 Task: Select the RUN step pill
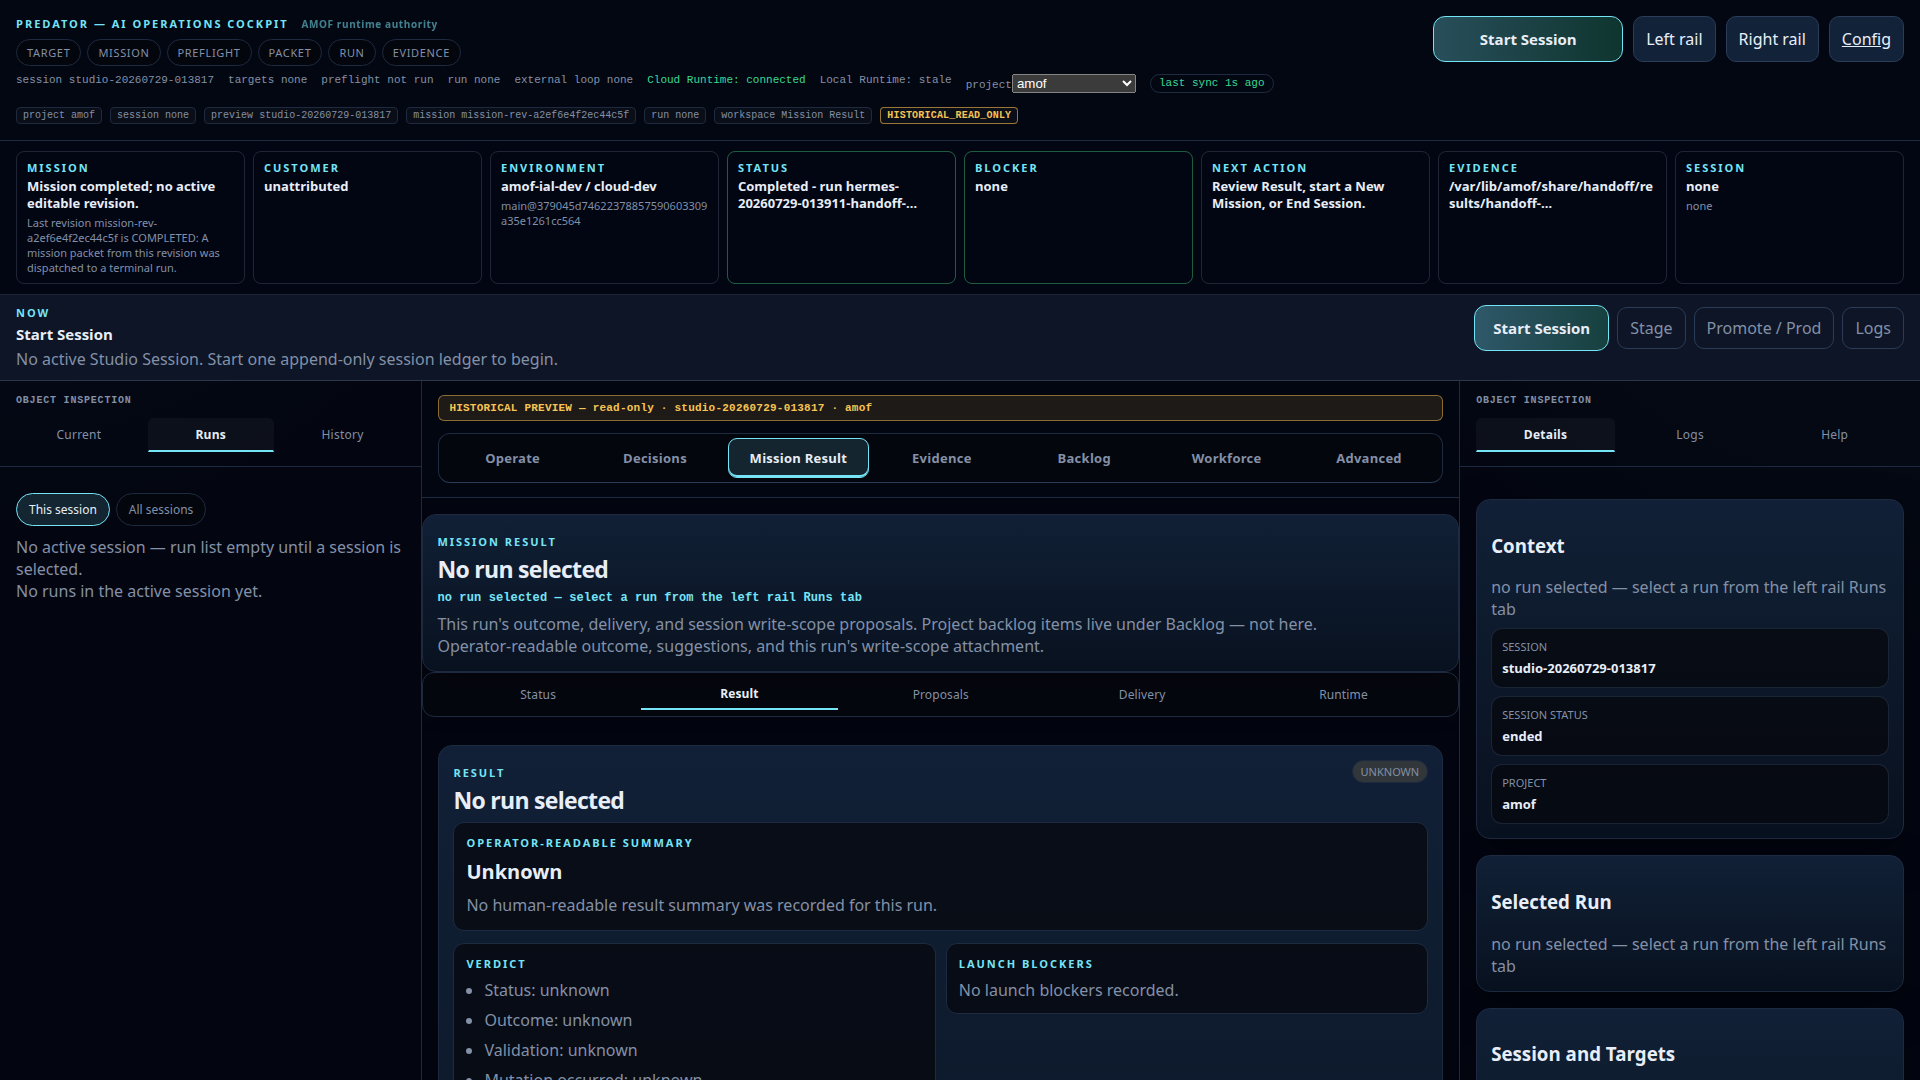click(351, 53)
